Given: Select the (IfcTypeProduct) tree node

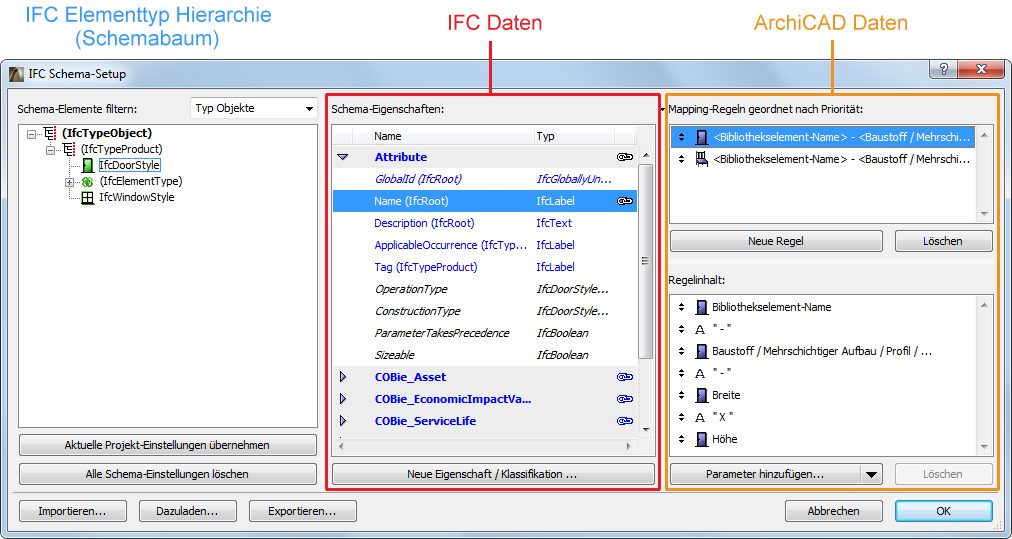Looking at the screenshot, I should (x=121, y=149).
